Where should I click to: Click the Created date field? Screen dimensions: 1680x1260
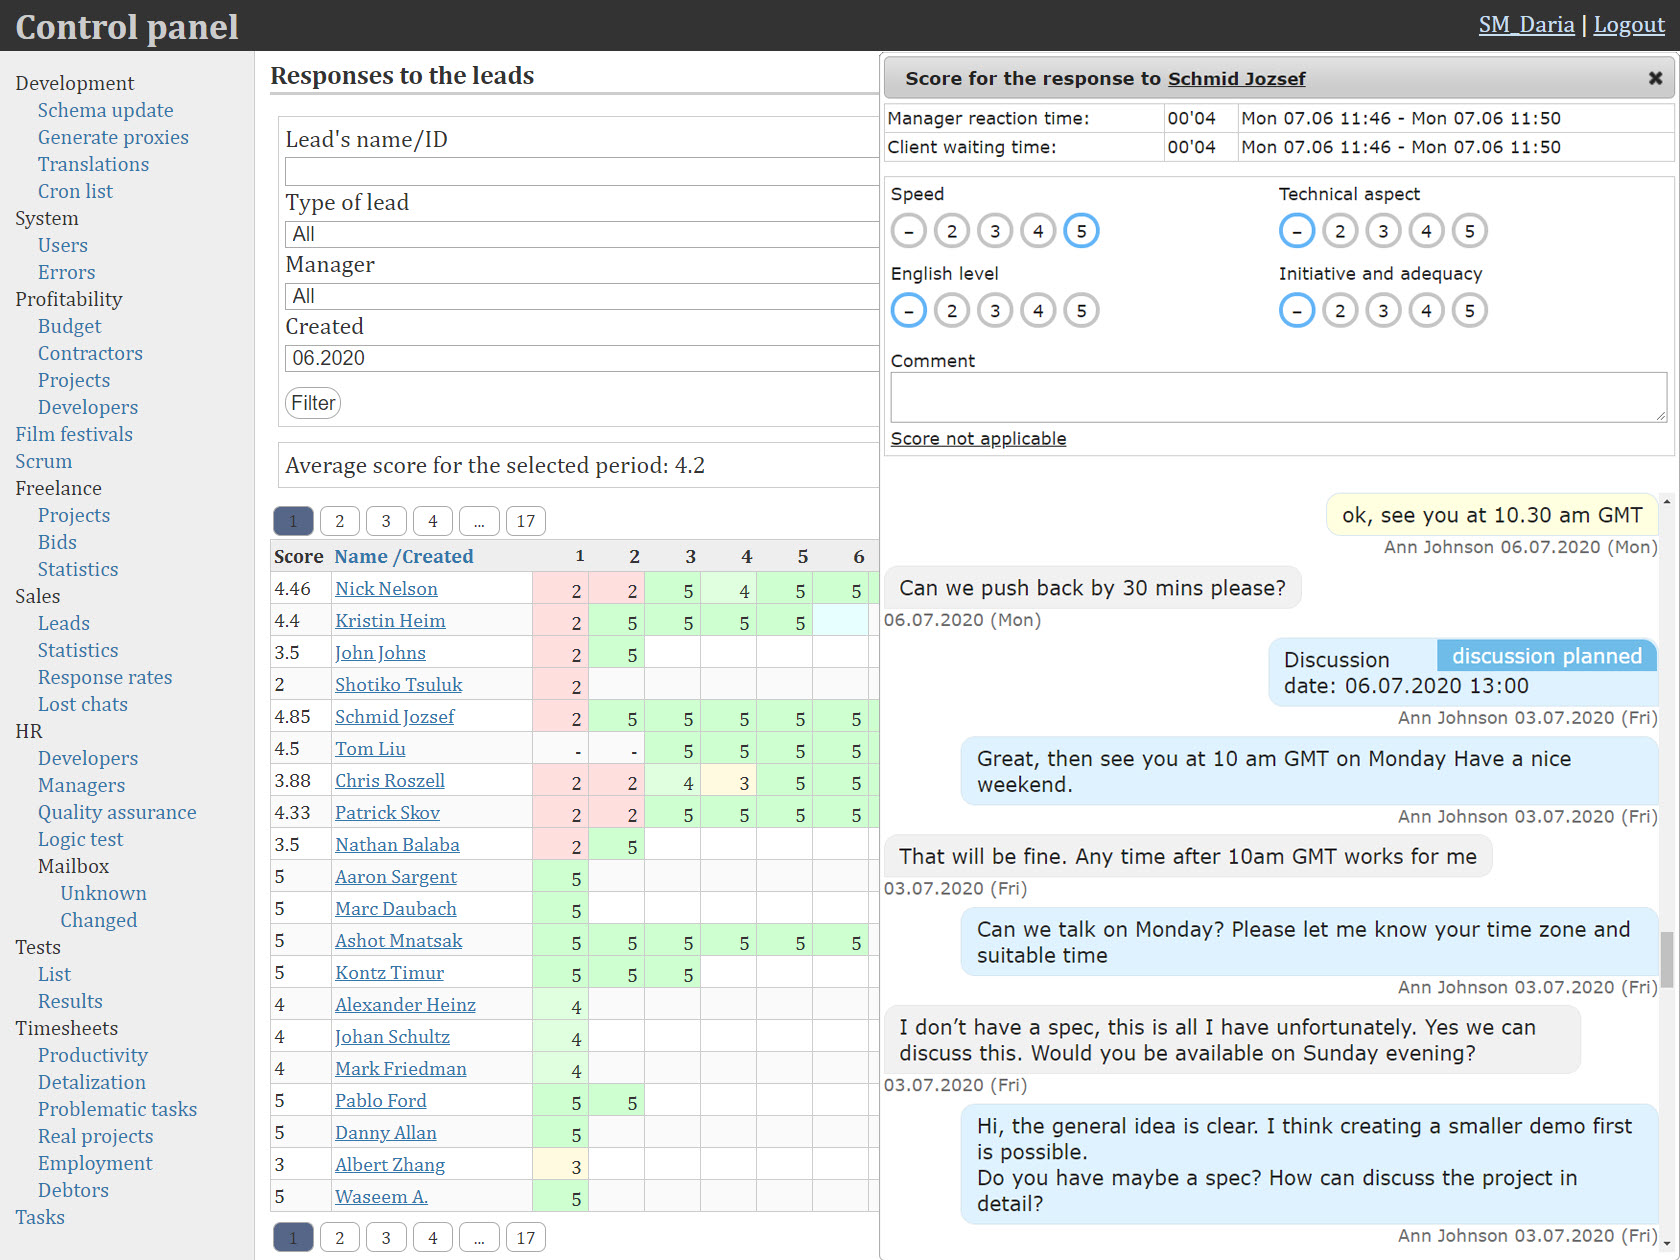point(580,358)
